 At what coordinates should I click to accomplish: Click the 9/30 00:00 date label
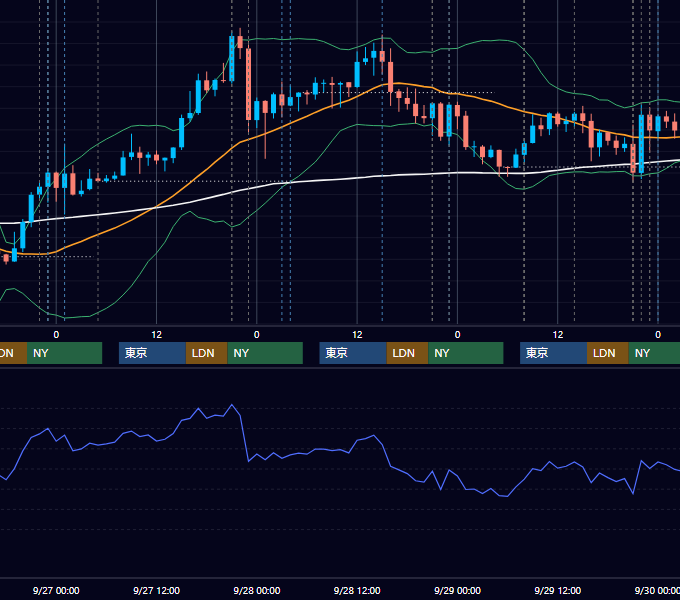(x=657, y=590)
